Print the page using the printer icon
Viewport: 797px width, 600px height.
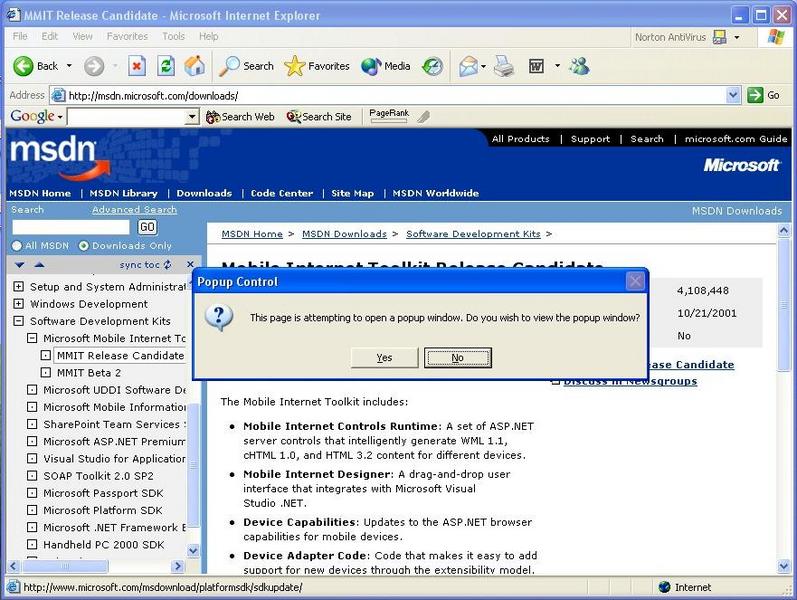coord(504,66)
